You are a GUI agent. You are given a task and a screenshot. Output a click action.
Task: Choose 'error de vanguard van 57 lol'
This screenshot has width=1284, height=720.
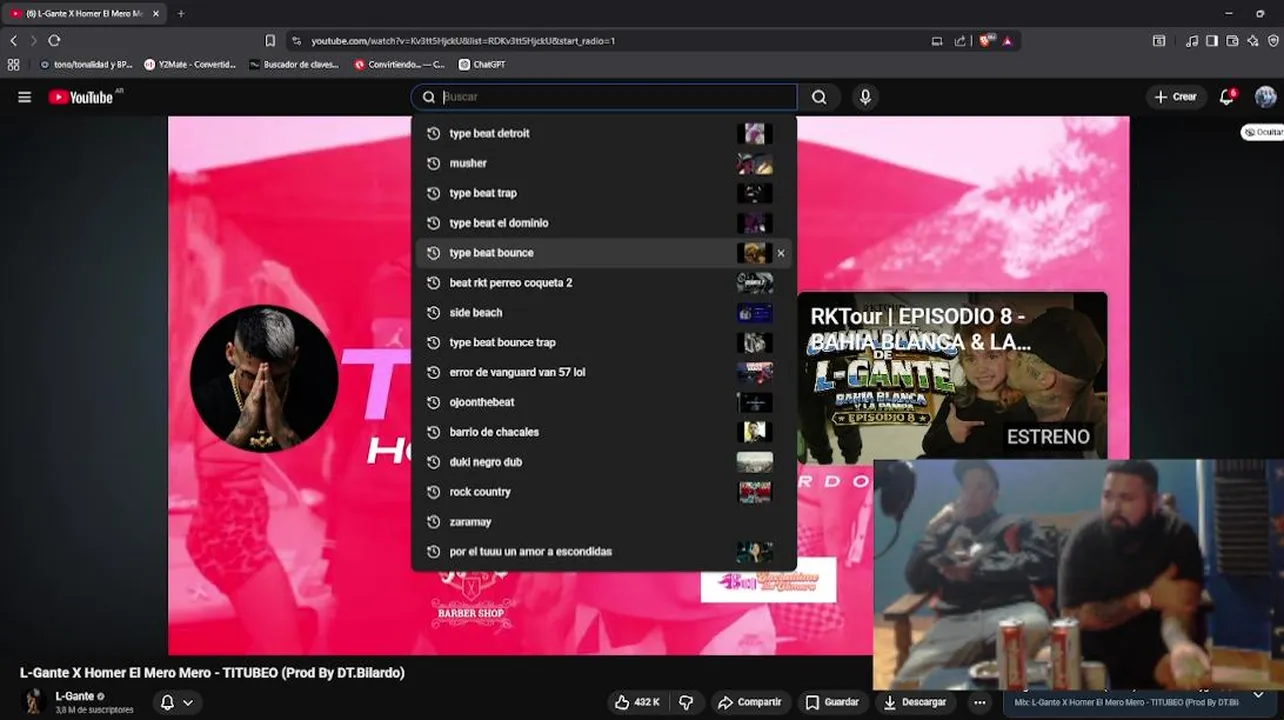(604, 372)
